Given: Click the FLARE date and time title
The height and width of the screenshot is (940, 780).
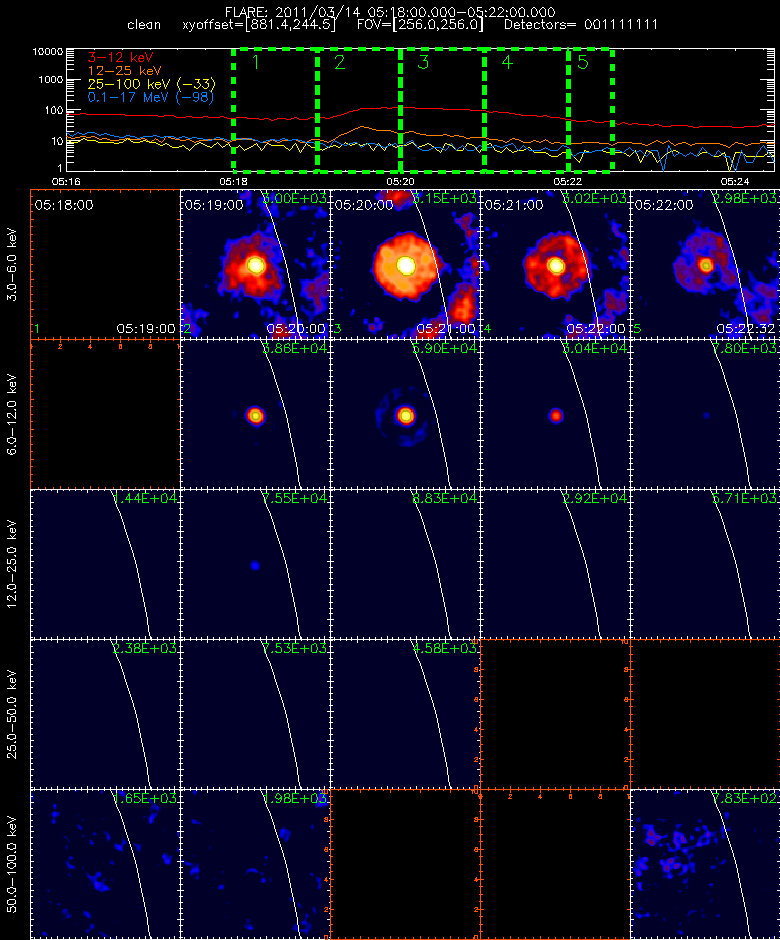Looking at the screenshot, I should [390, 12].
